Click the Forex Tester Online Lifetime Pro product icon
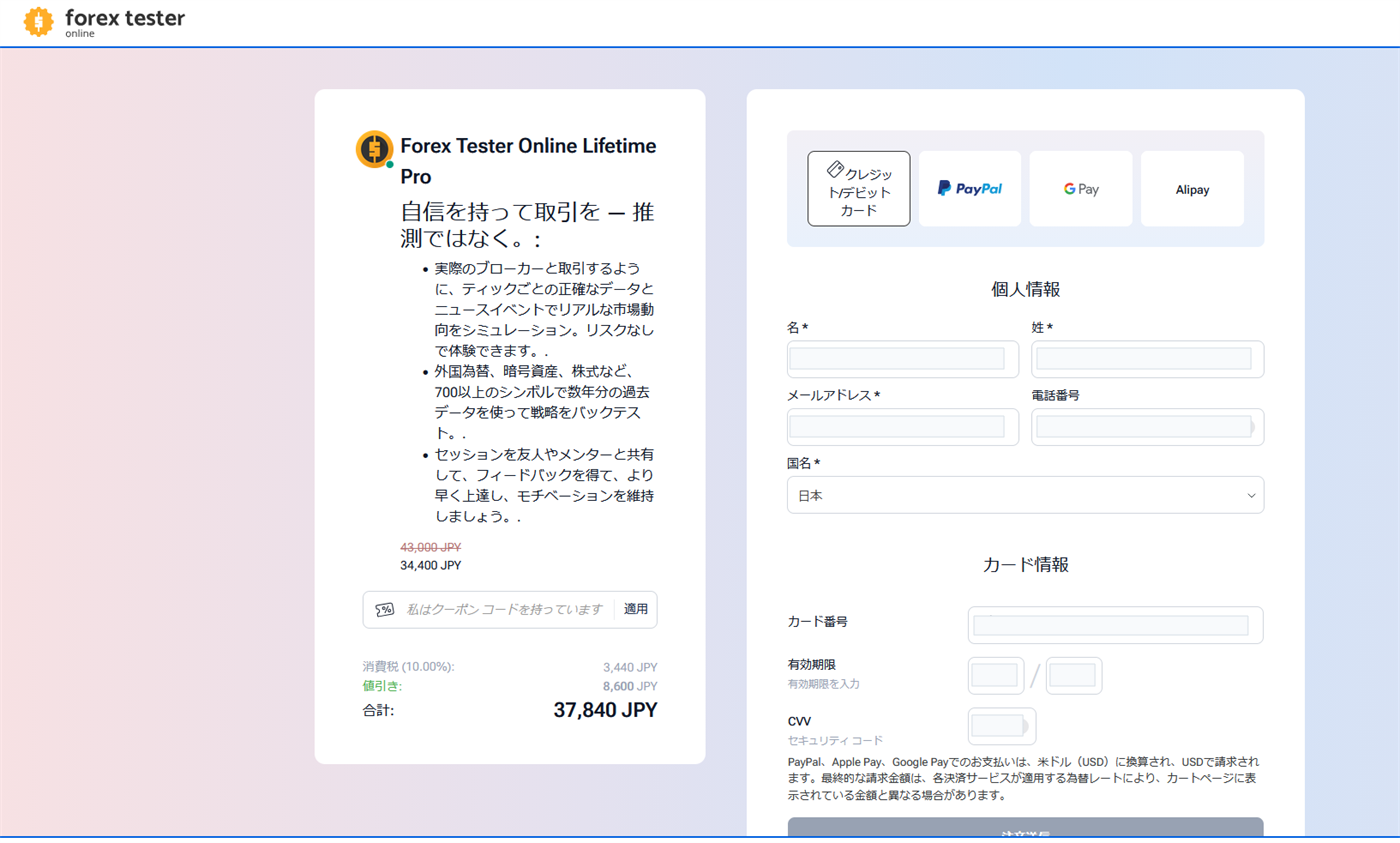Screen dimensions: 1400x843 (375, 149)
